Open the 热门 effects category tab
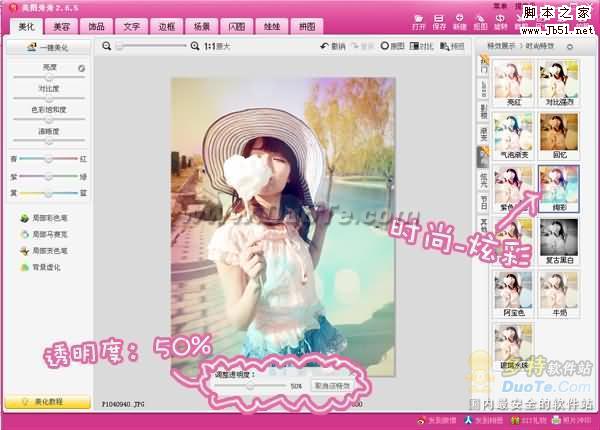The height and width of the screenshot is (430, 600). (x=484, y=64)
